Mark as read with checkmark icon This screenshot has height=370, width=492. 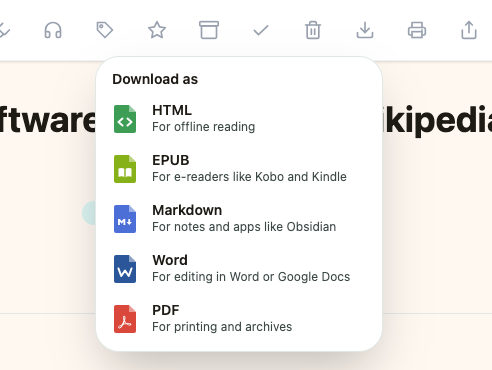tap(261, 31)
